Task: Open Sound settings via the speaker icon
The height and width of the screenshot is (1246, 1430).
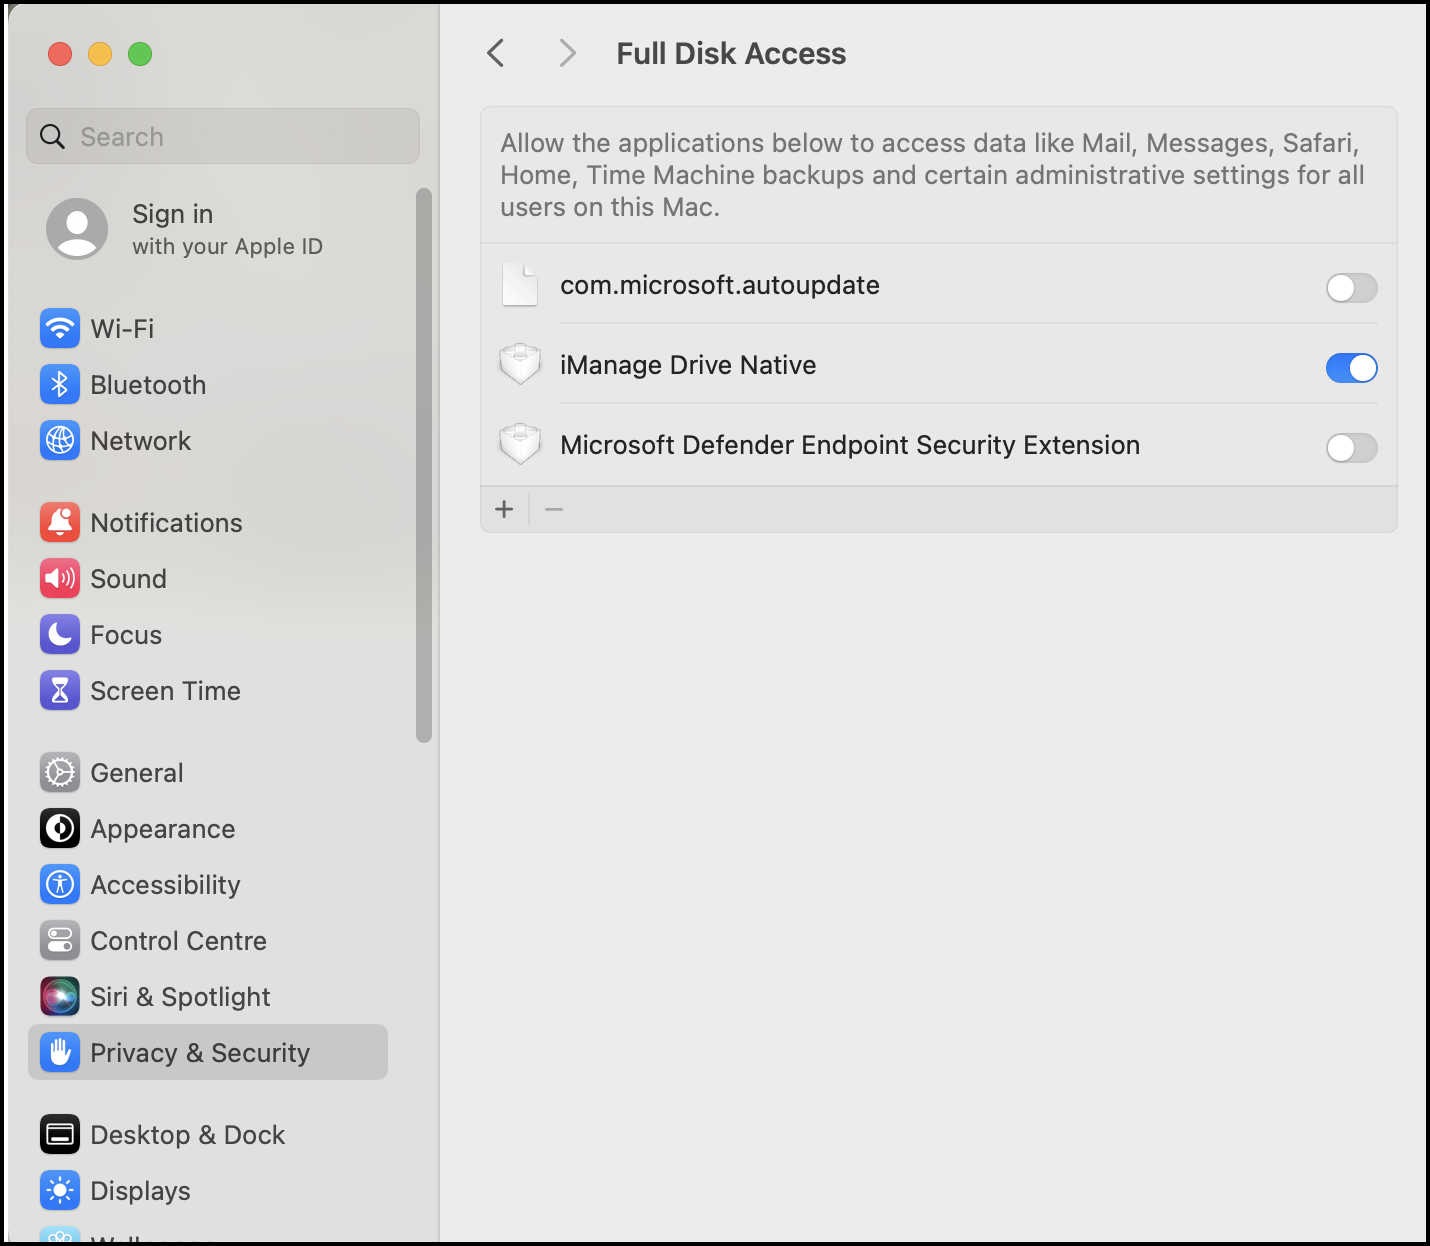Action: [60, 578]
